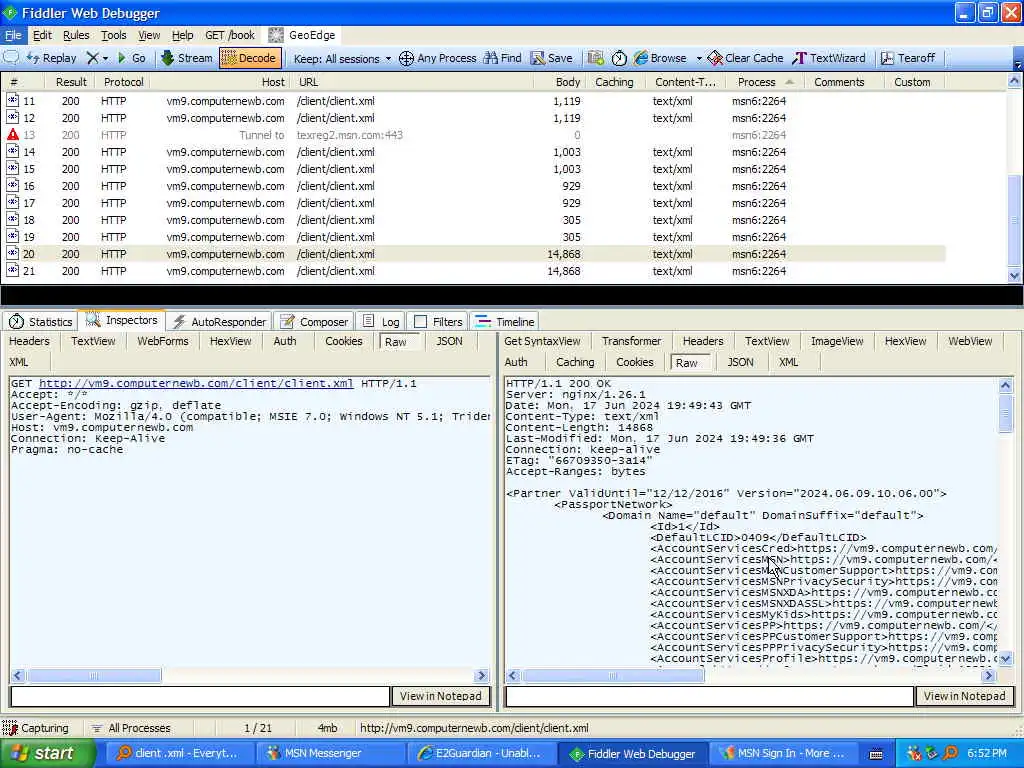1024x768 pixels.
Task: Click request pane View in Notepad
Action: 440,696
